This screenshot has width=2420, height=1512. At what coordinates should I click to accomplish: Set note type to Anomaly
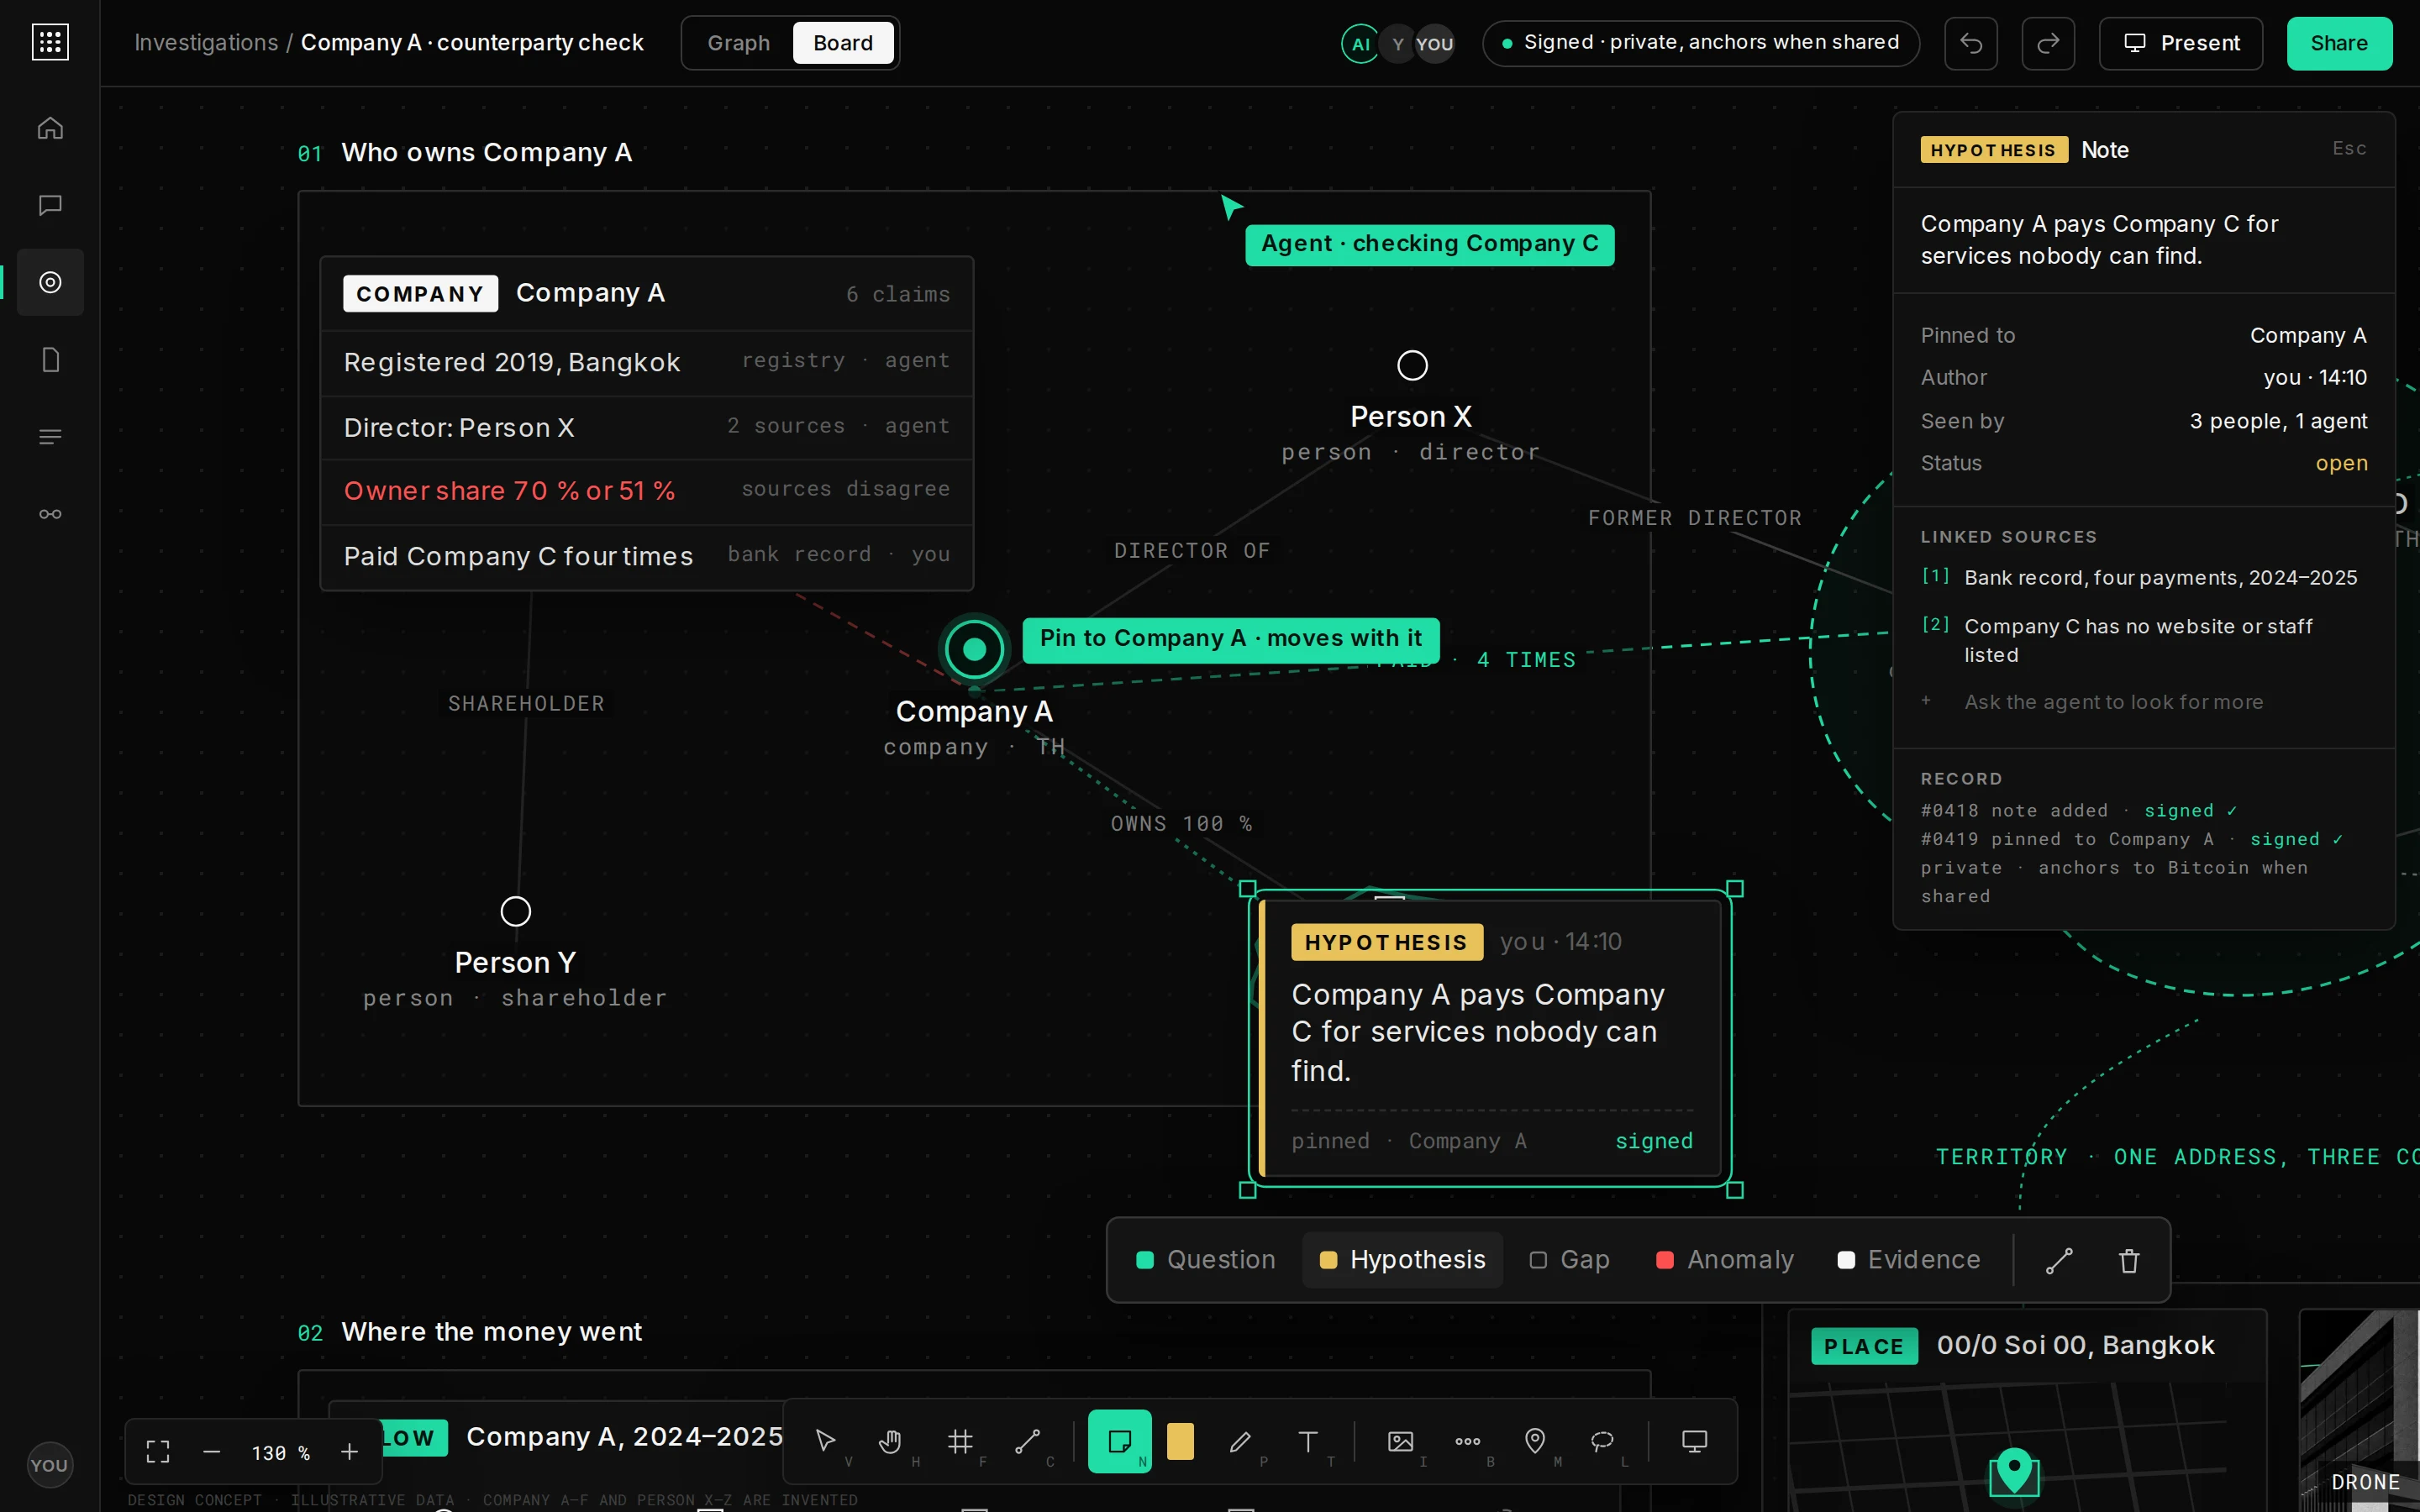(x=1725, y=1260)
